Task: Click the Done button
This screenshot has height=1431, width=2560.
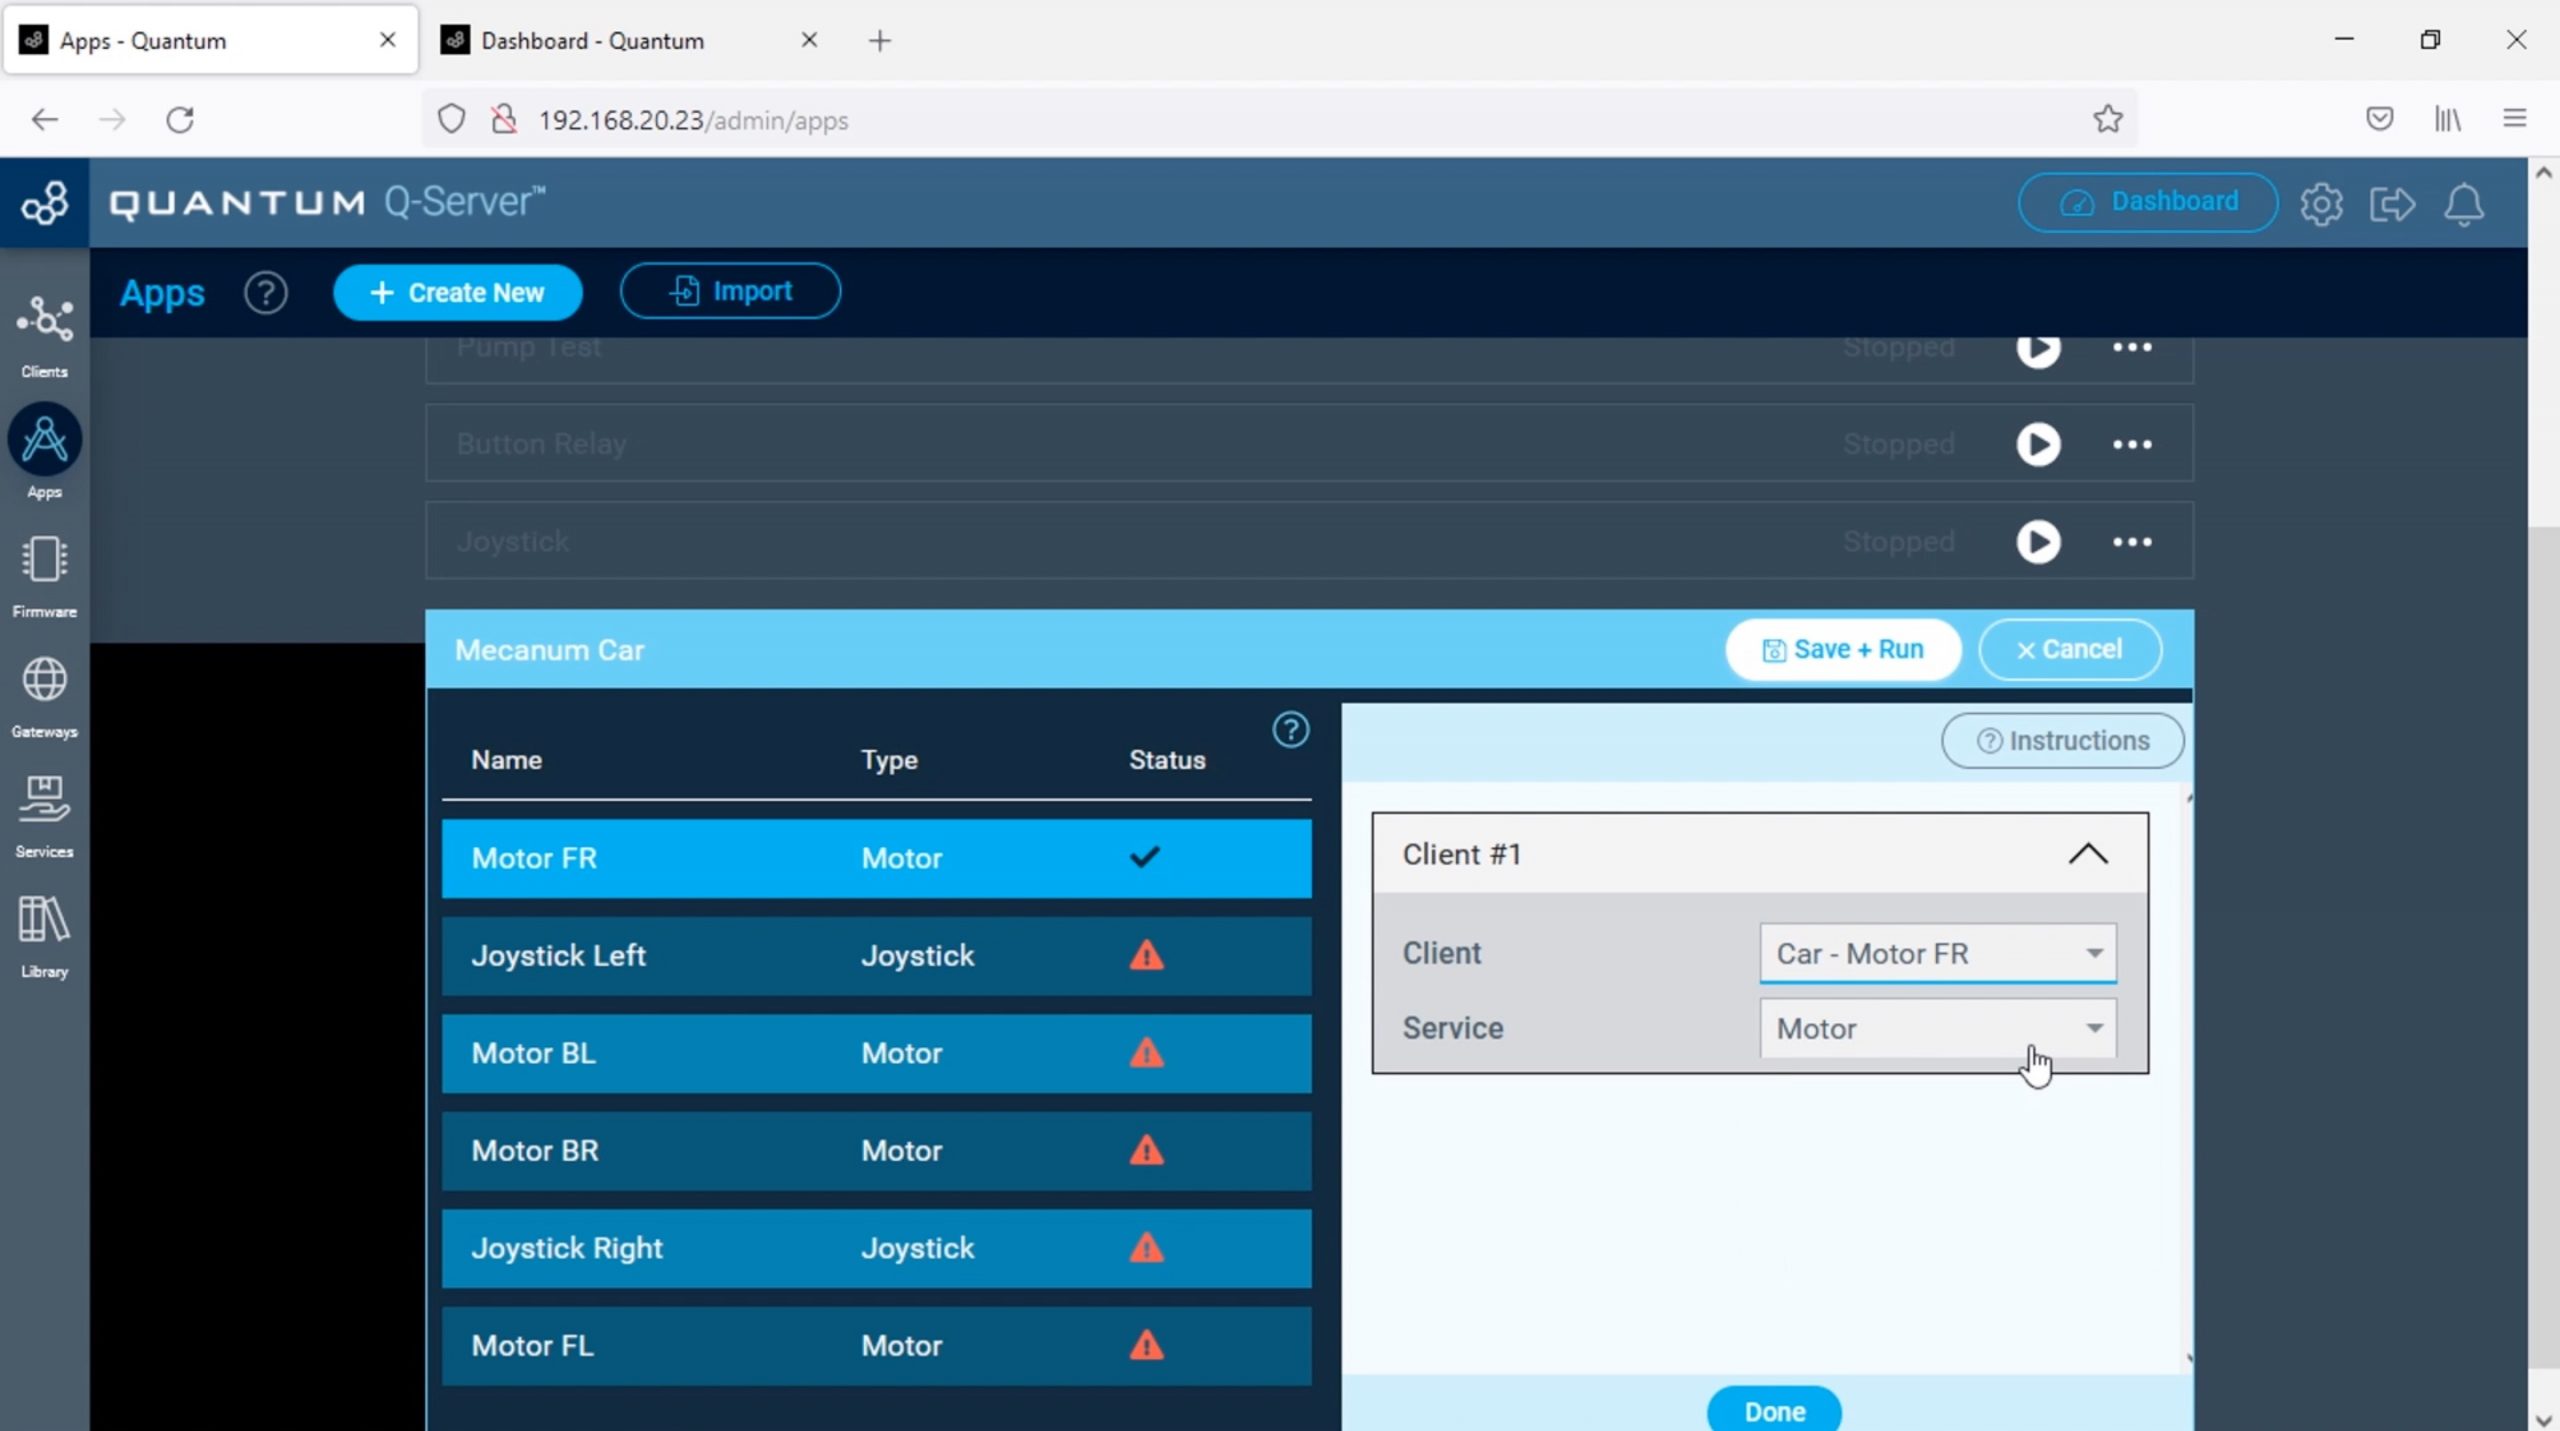Action: (1774, 1411)
